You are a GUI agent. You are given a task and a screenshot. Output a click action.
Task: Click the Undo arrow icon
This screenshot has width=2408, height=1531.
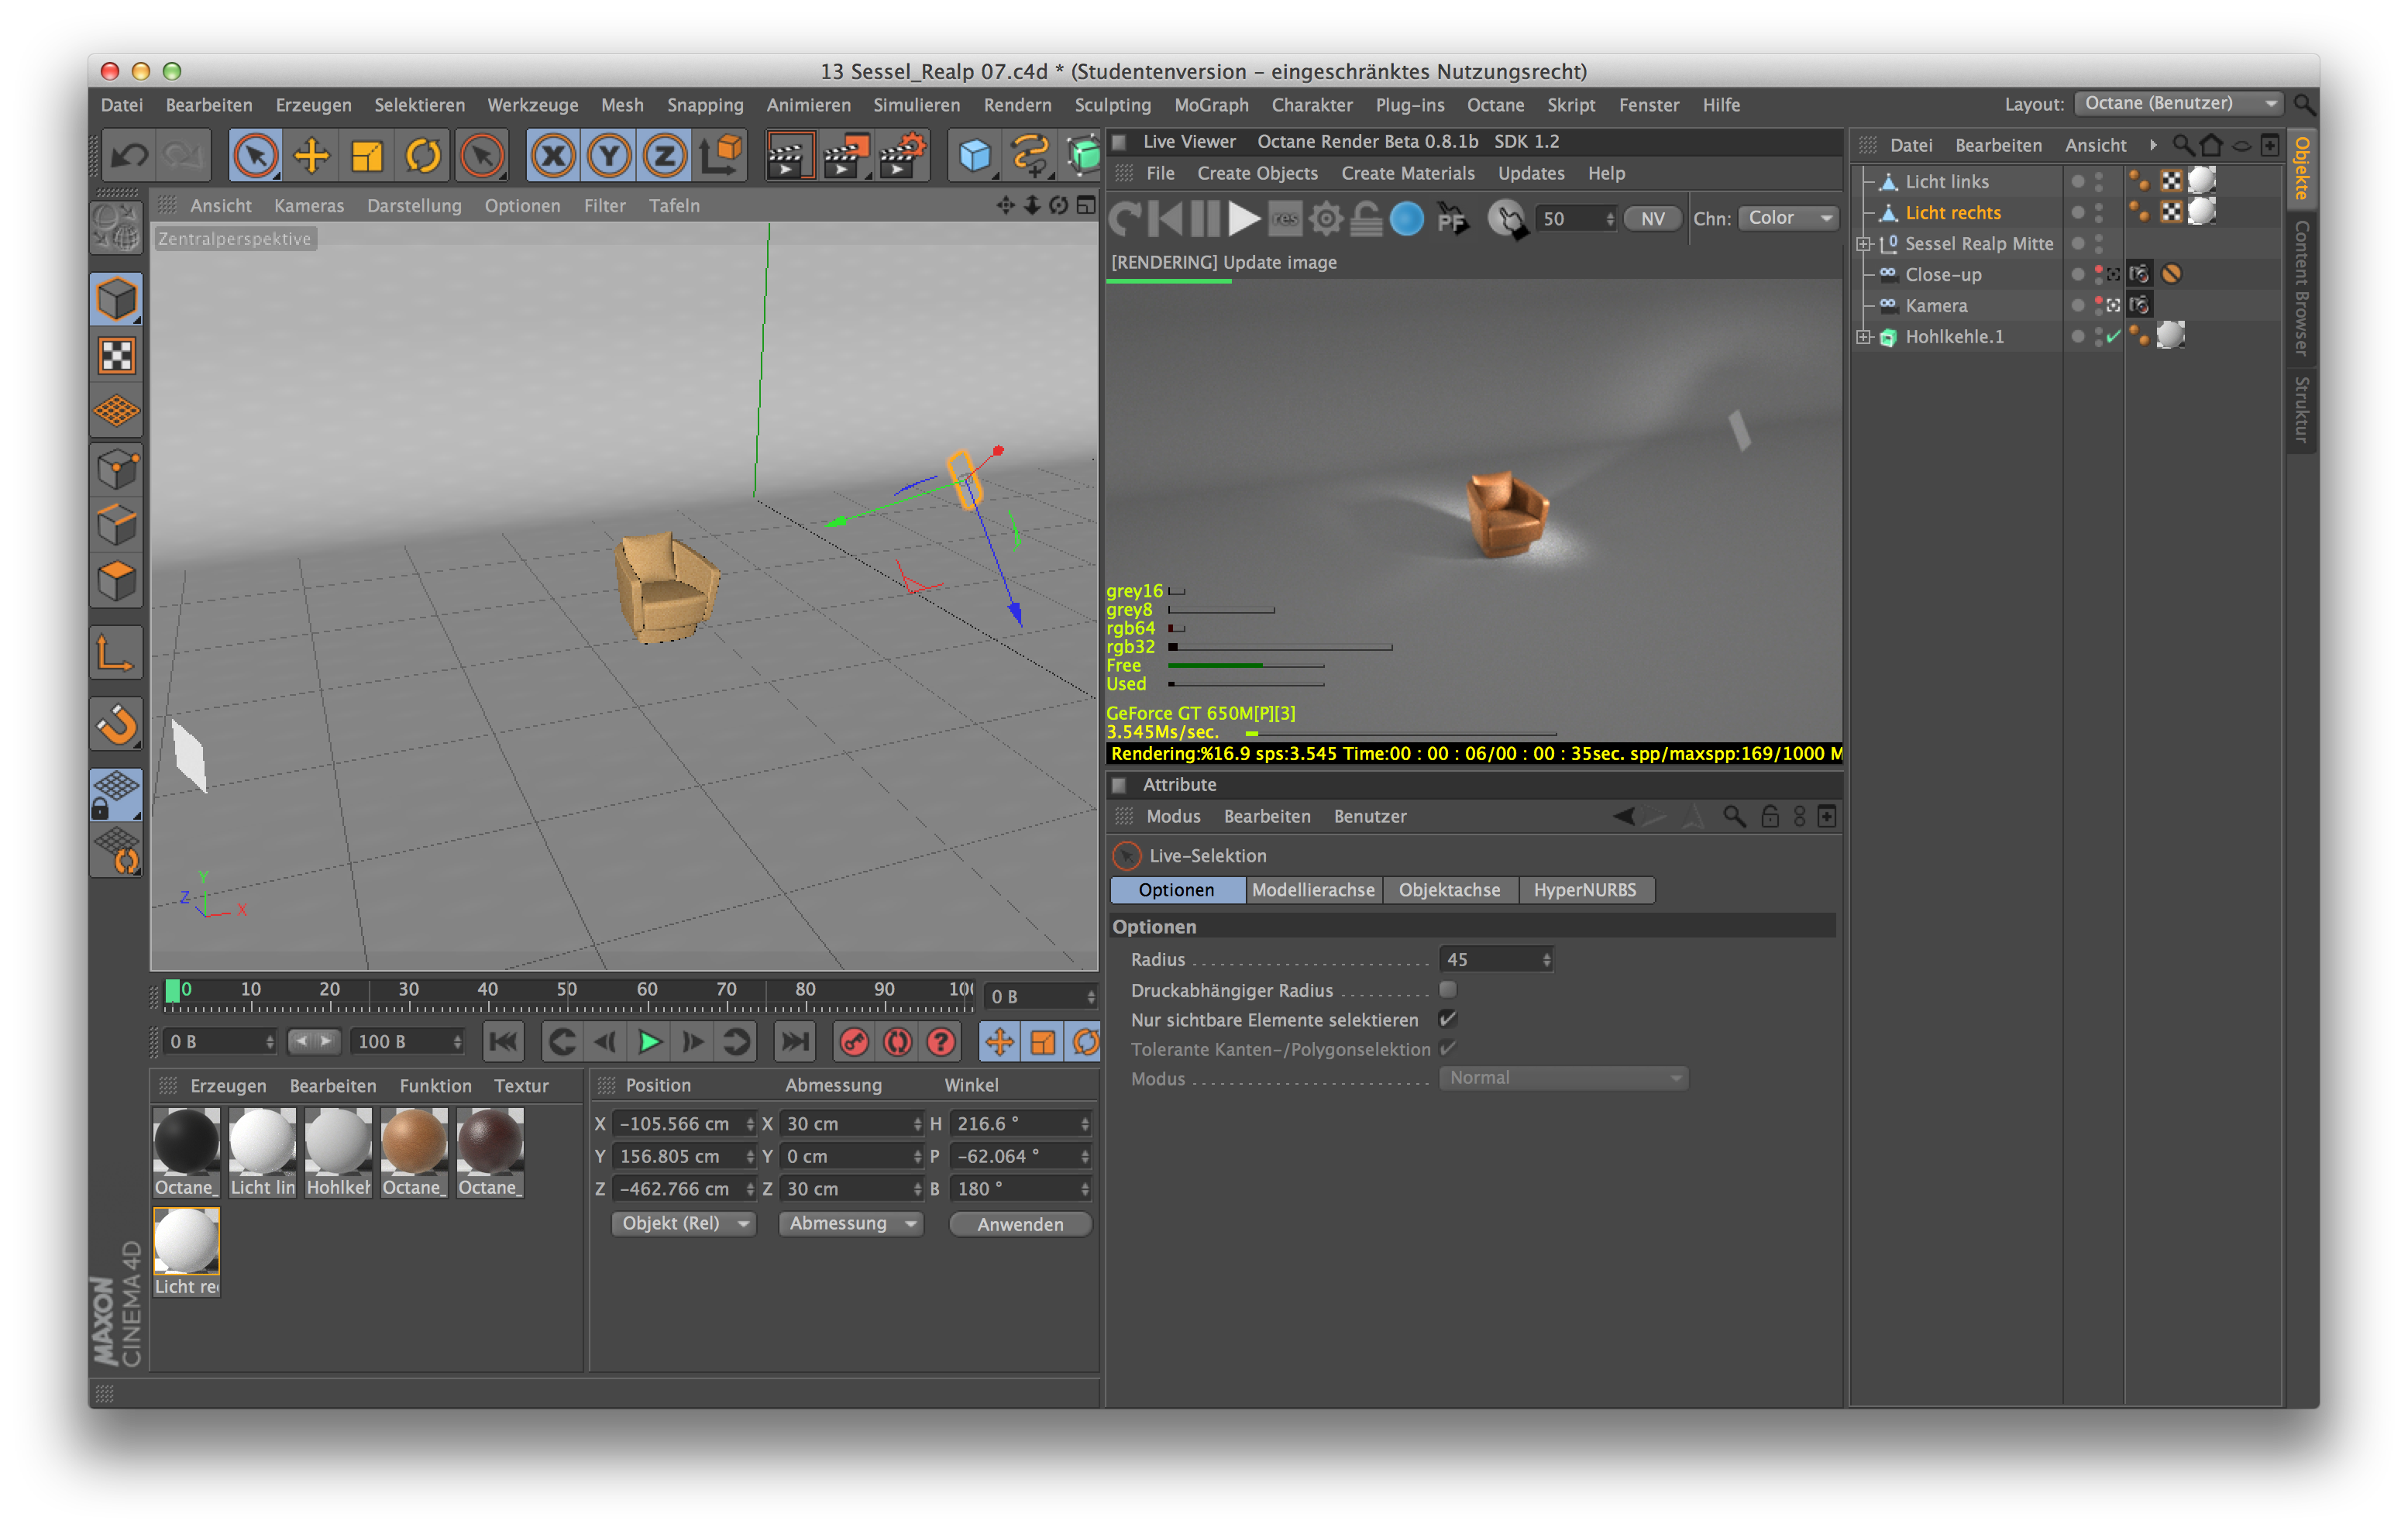130,156
